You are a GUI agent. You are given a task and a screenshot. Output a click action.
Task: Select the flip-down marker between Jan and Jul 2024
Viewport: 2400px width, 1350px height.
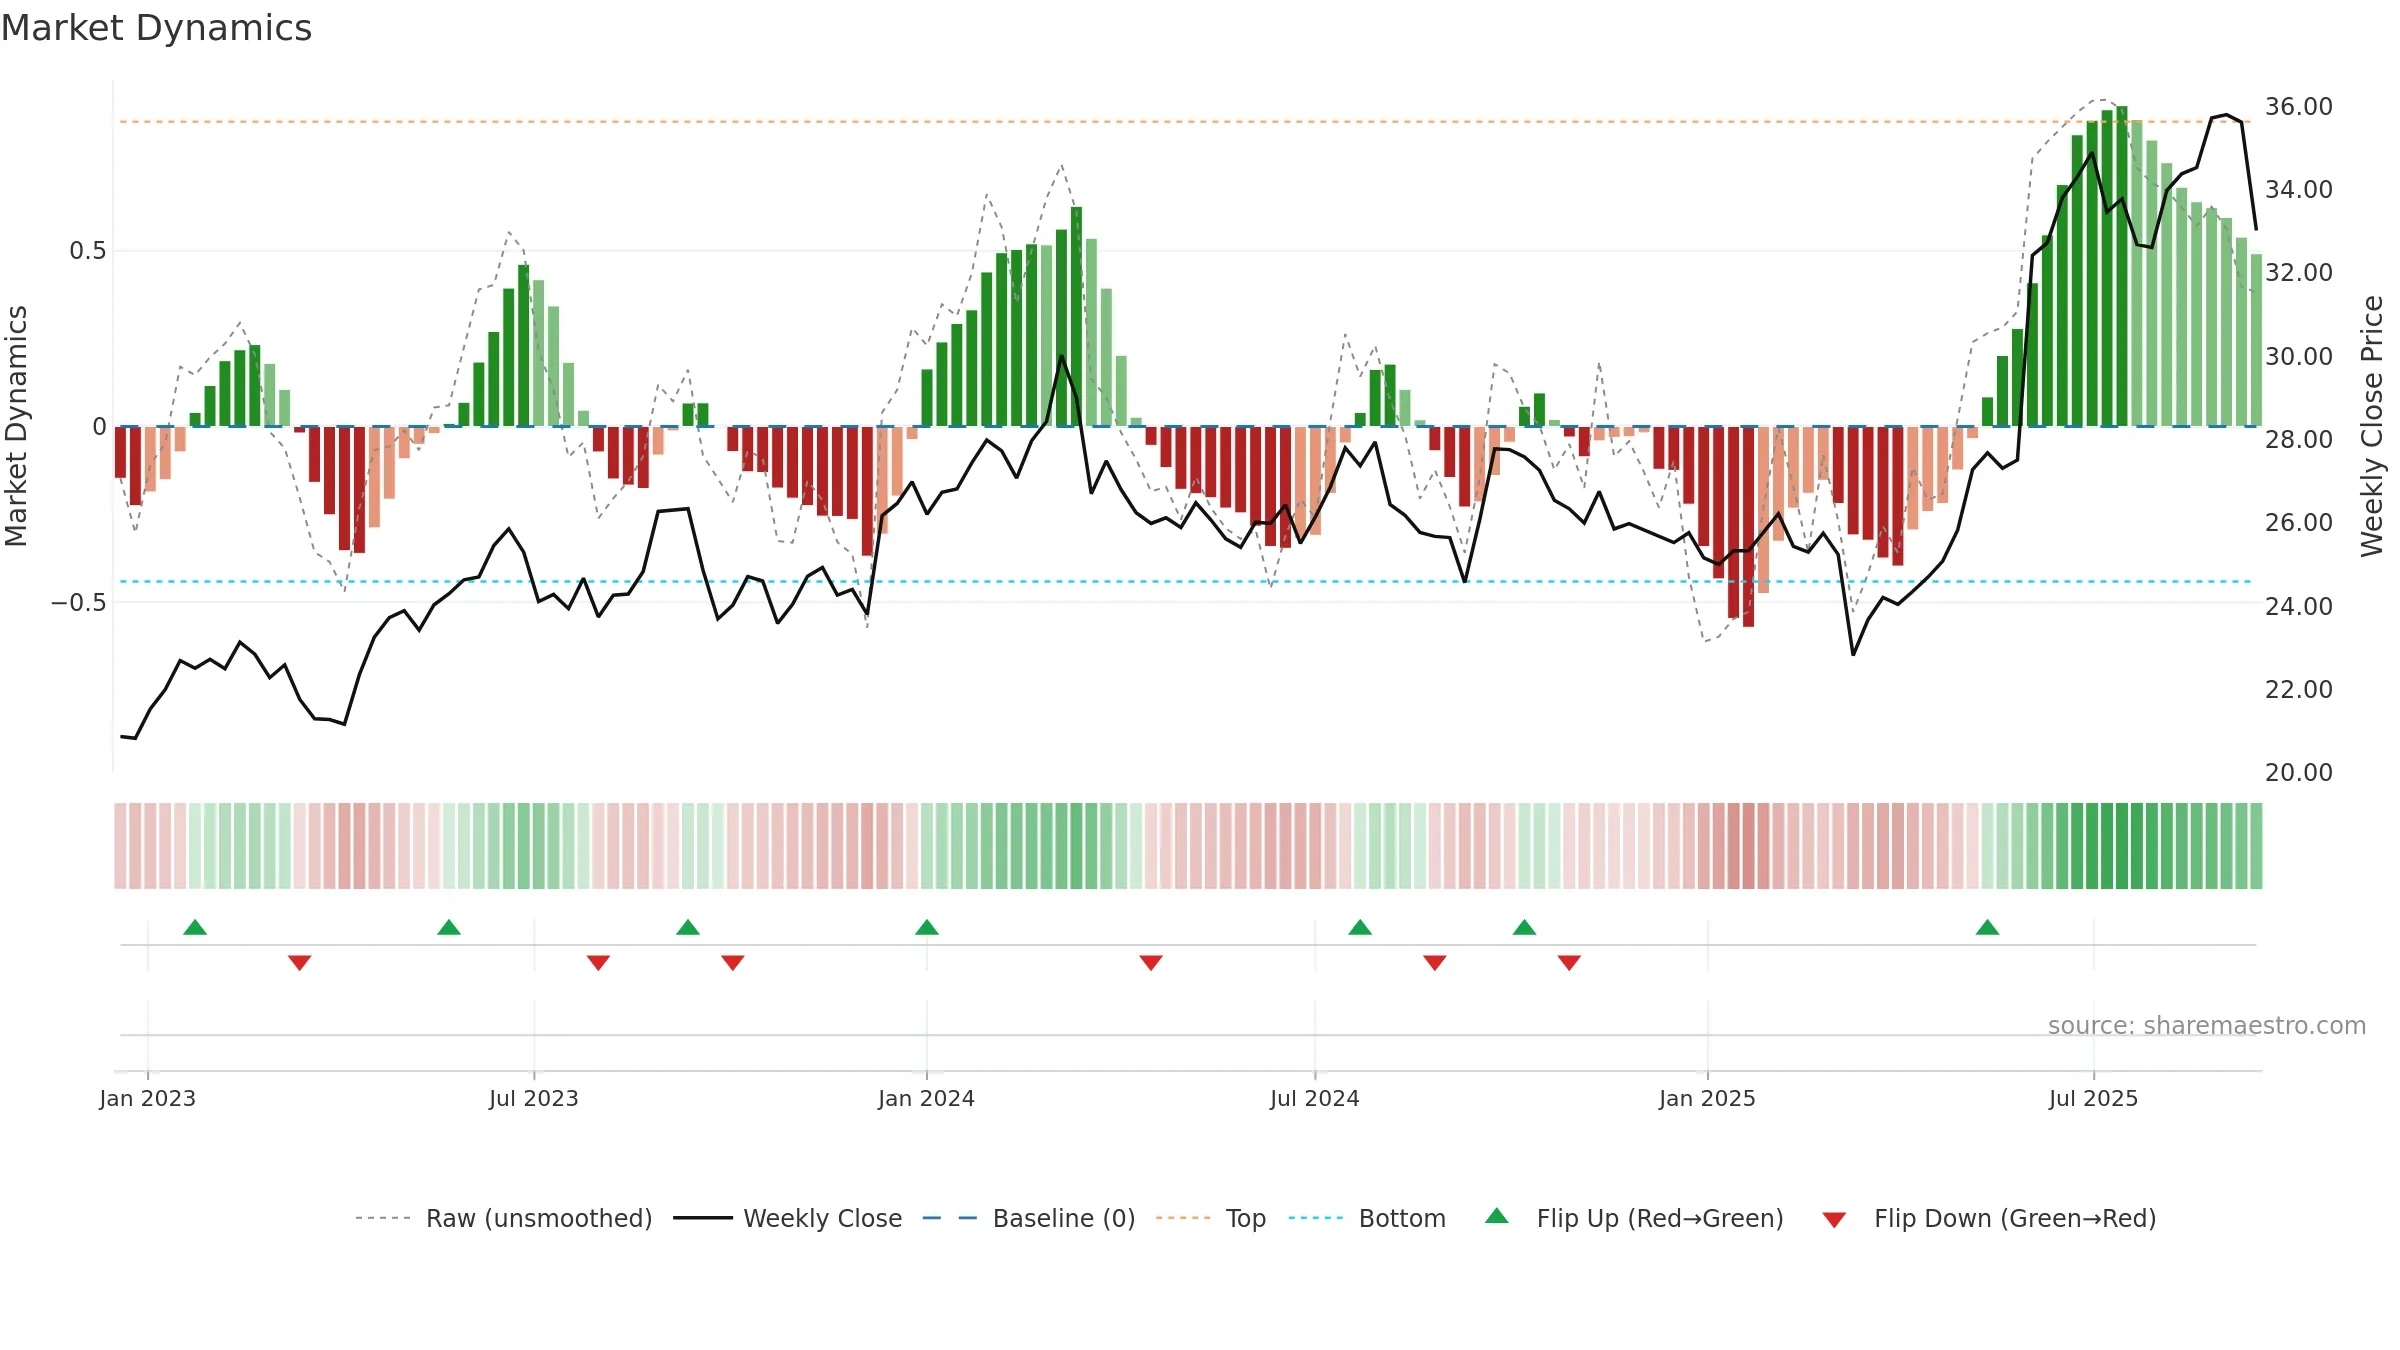tap(1151, 963)
